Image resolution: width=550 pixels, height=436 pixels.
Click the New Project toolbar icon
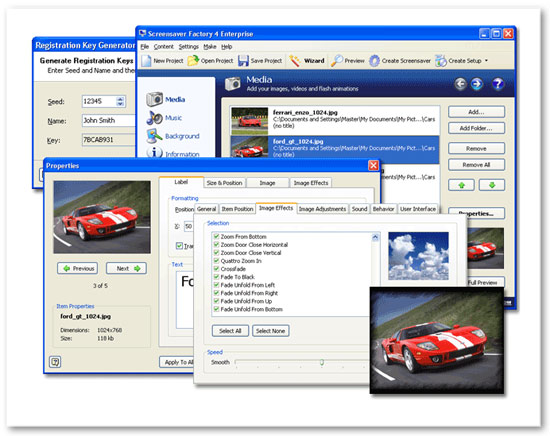[146, 61]
